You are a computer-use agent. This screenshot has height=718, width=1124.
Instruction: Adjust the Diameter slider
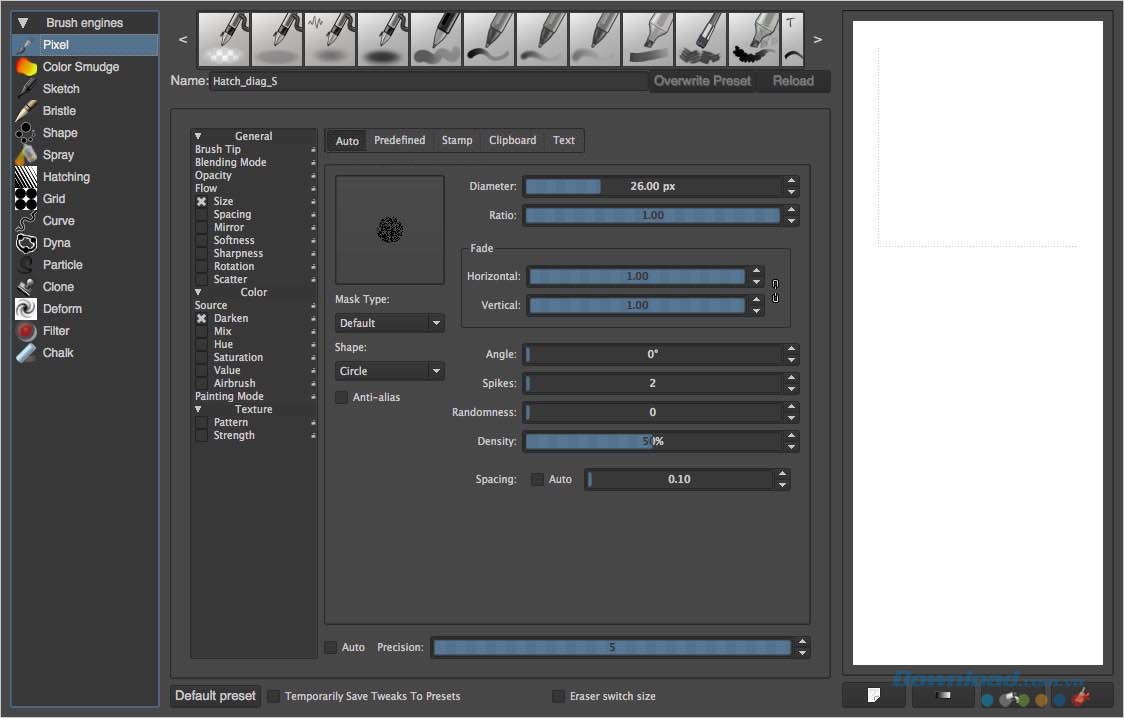[652, 186]
